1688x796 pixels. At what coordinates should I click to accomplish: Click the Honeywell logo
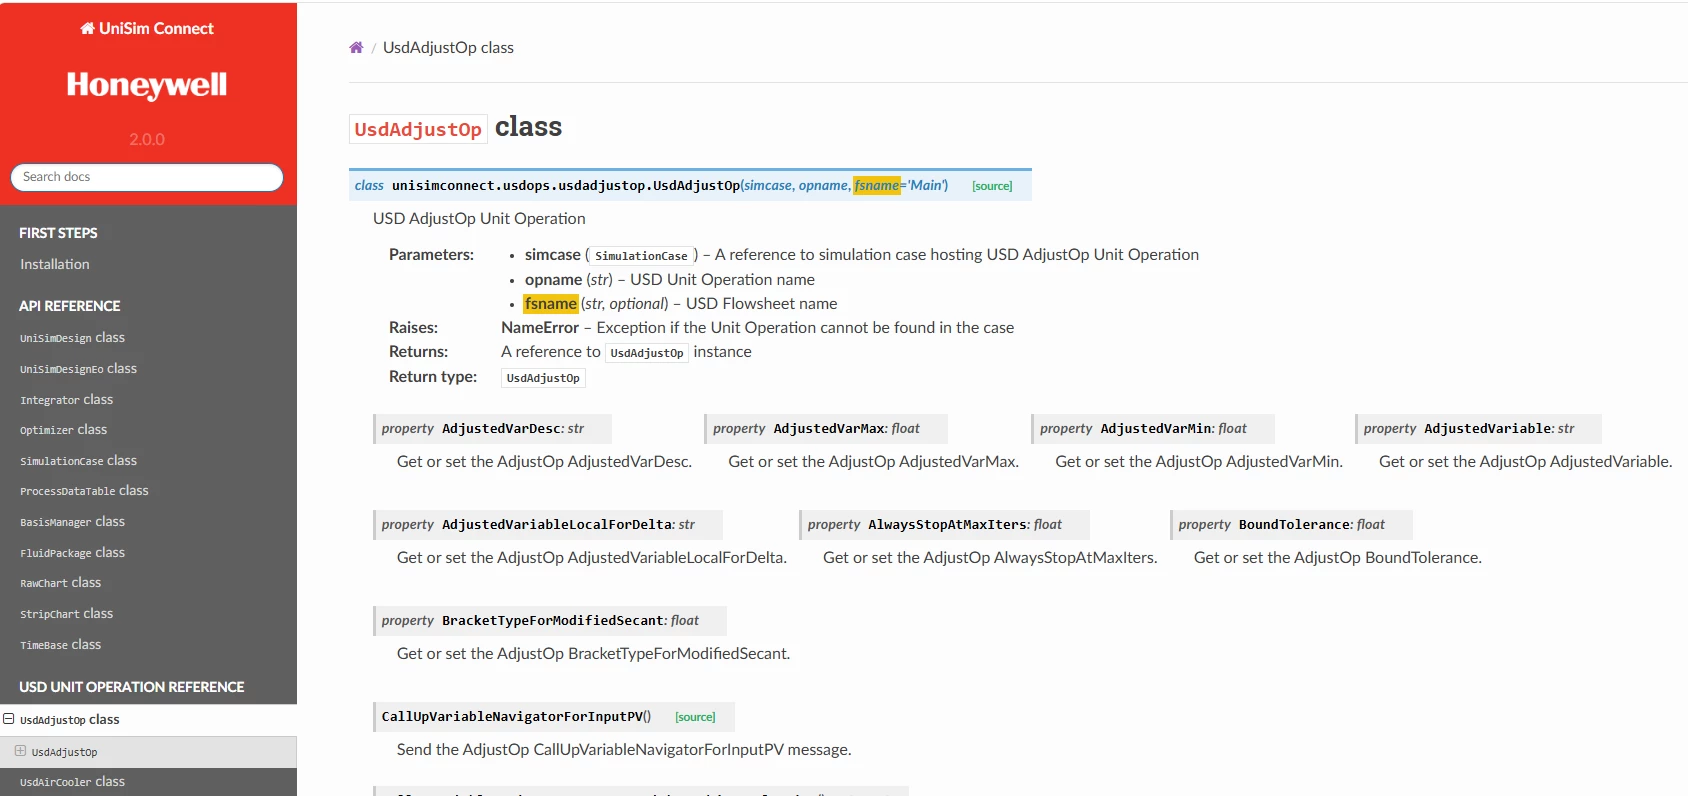pyautogui.click(x=147, y=85)
